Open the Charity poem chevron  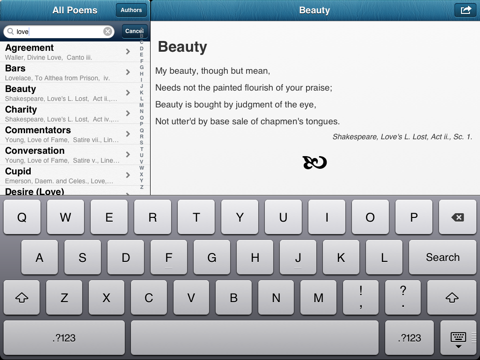[128, 113]
